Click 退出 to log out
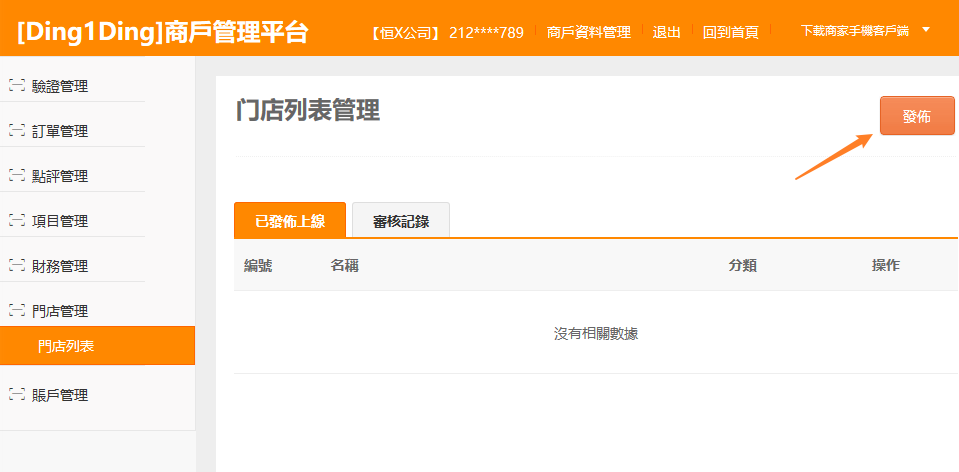Image resolution: width=959 pixels, height=472 pixels. pyautogui.click(x=666, y=32)
